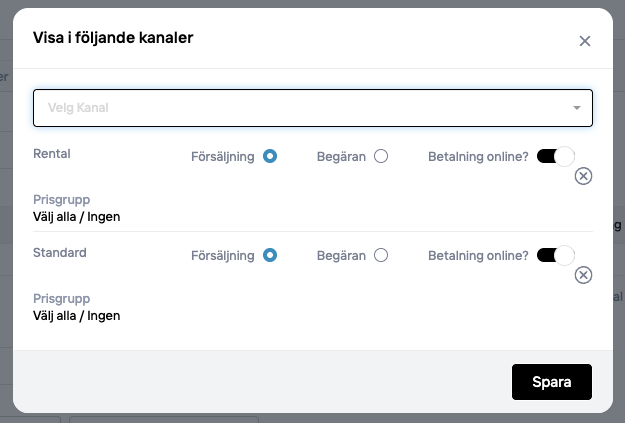This screenshot has width=625, height=423.
Task: Click Välj alla under Standard Prisgrupp
Action: tap(56, 315)
